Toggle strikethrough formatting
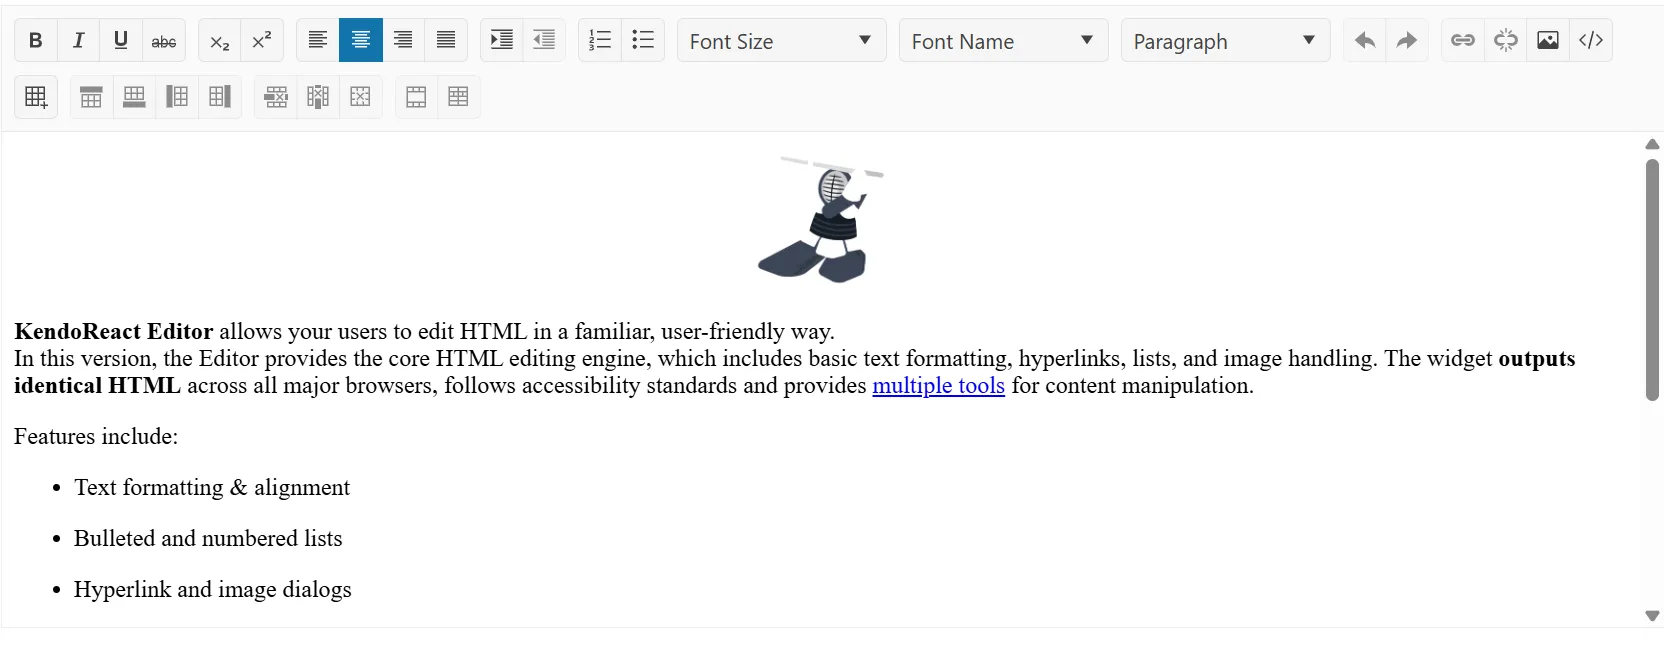This screenshot has height=661, width=1664. click(x=164, y=40)
